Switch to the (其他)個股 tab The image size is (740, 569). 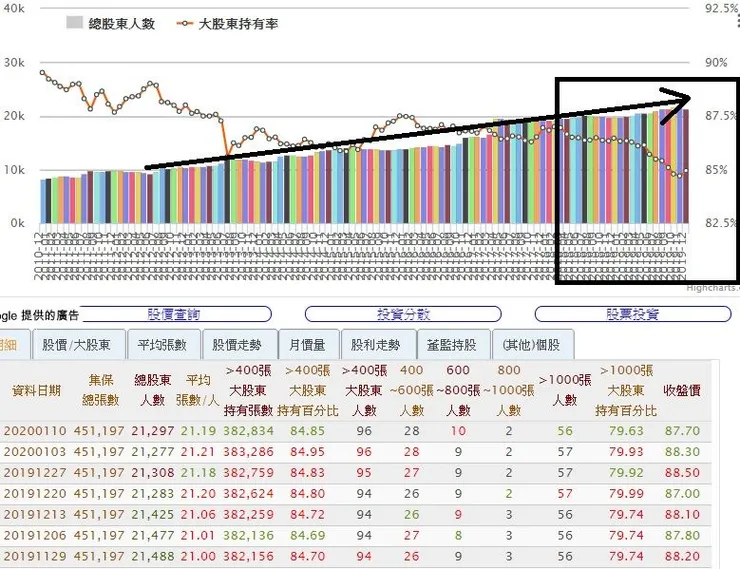[533, 345]
